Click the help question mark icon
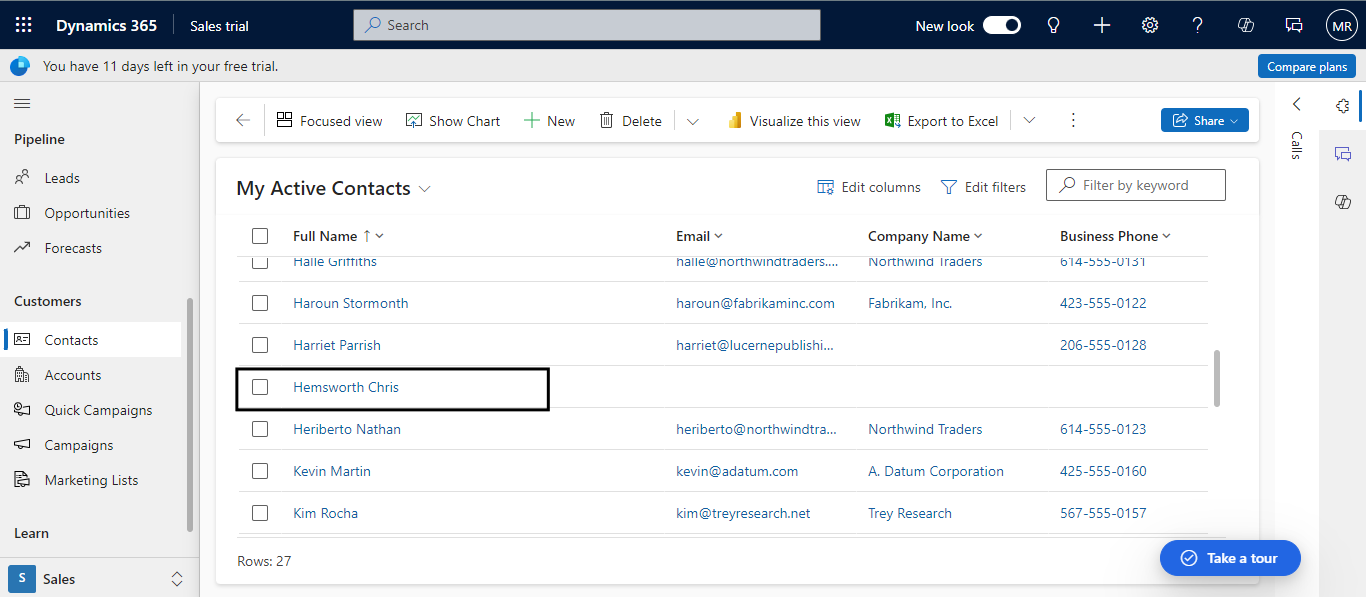Screen dimensions: 1366x597 pyautogui.click(x=1198, y=25)
